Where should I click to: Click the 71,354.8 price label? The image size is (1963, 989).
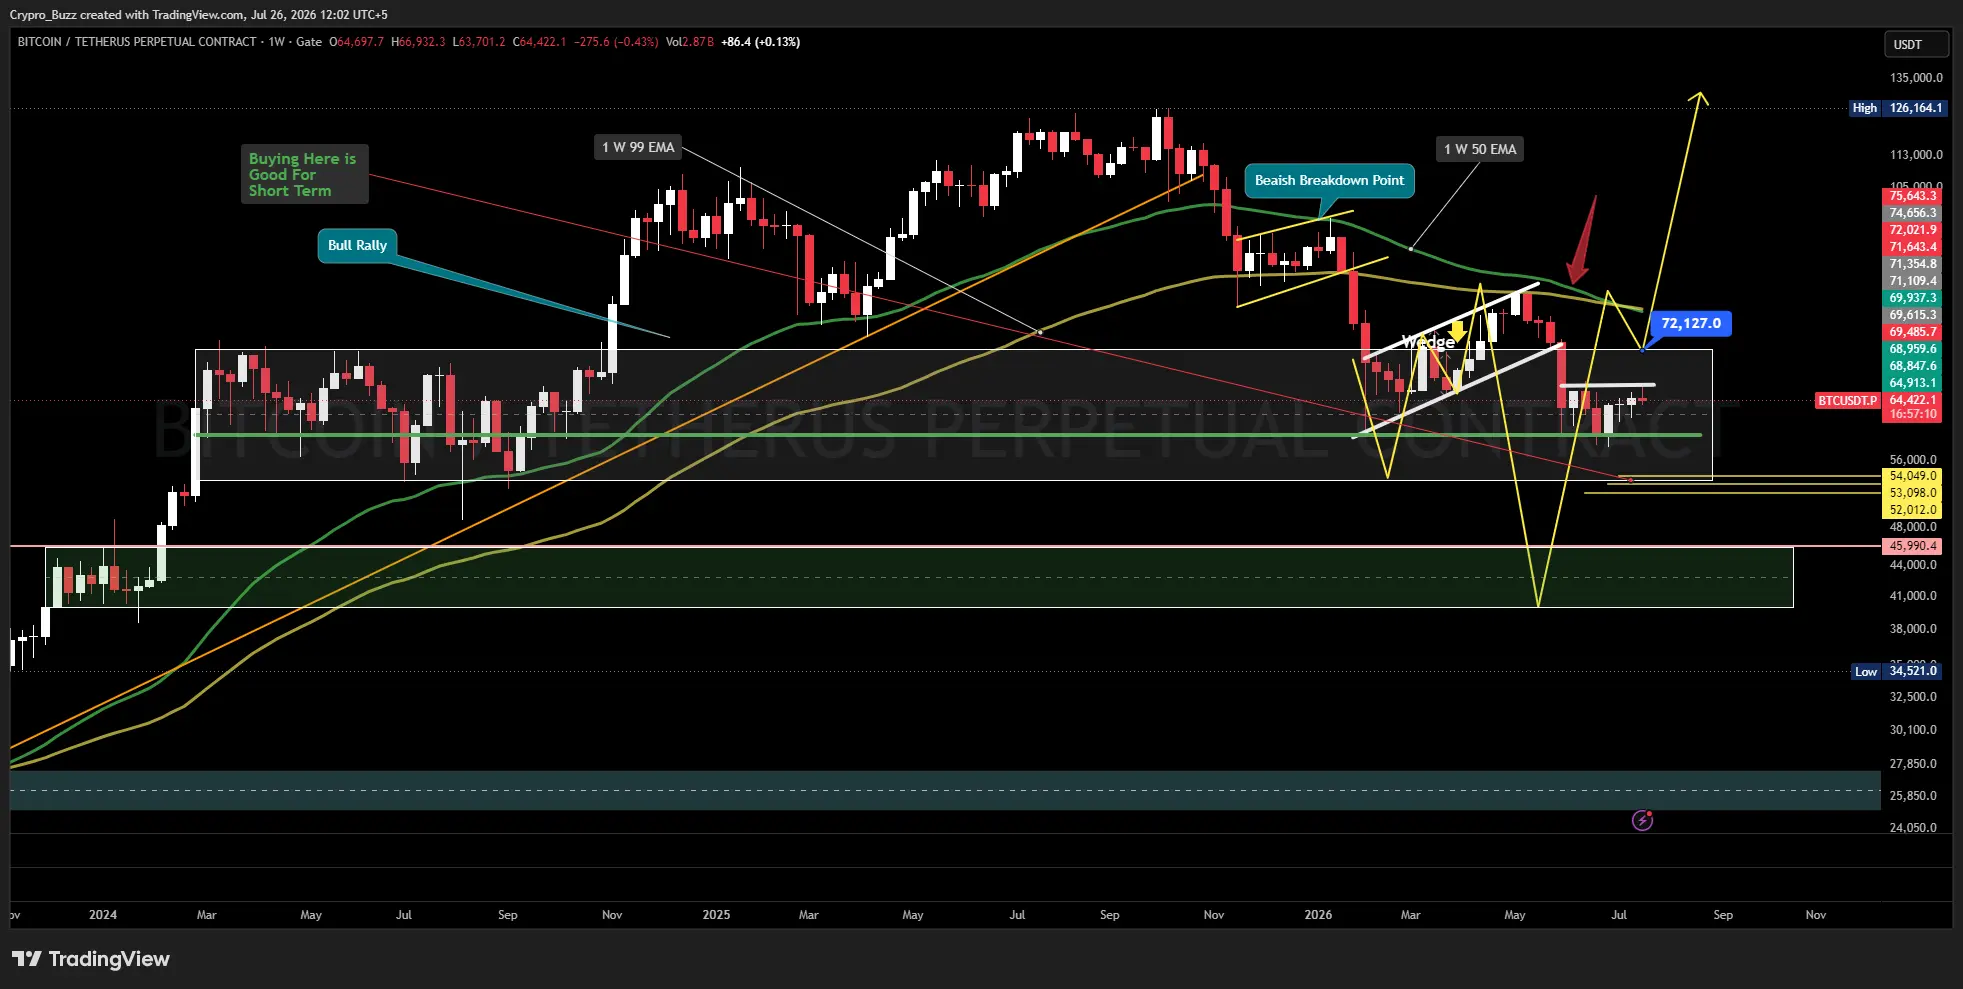pyautogui.click(x=1912, y=264)
